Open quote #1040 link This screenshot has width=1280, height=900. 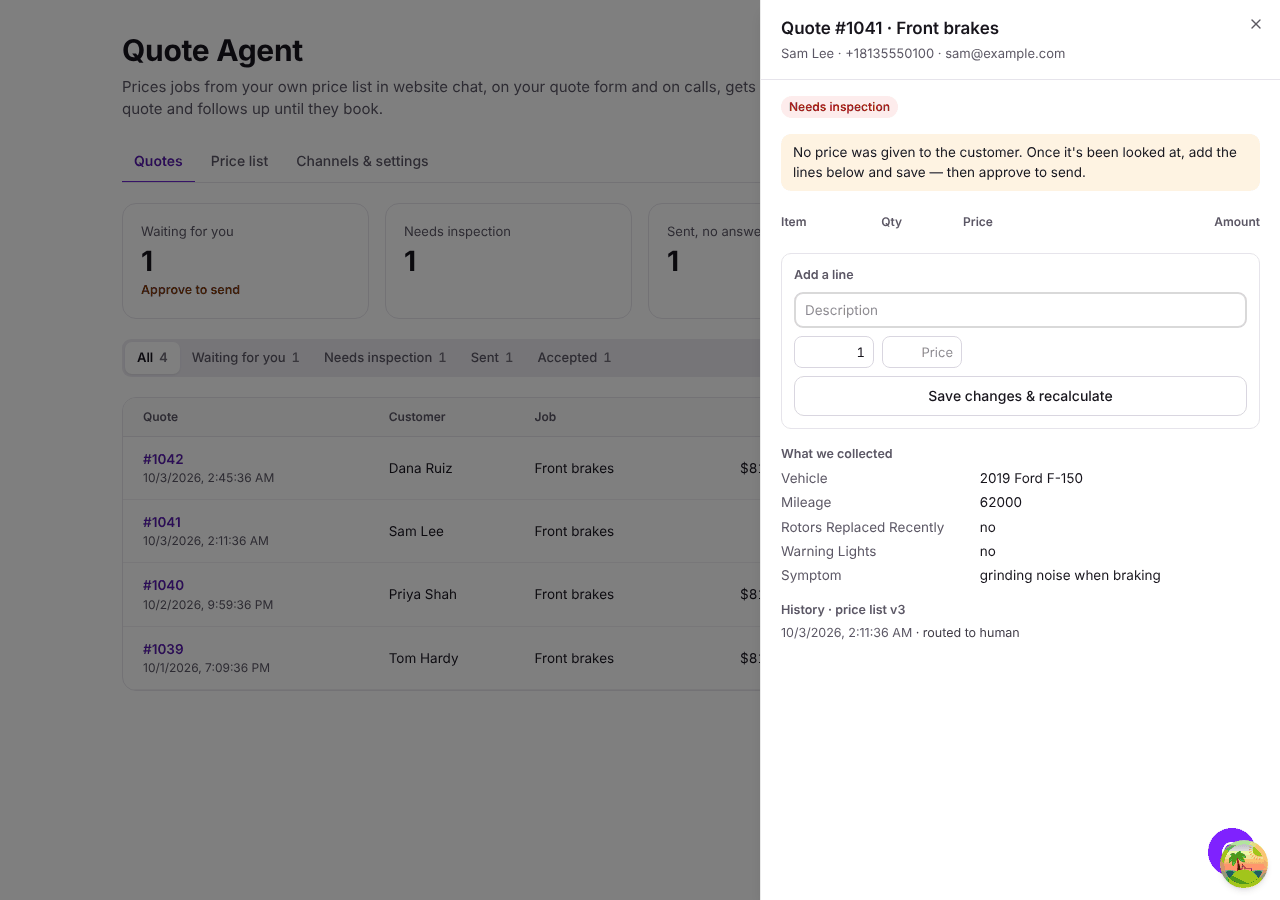click(163, 585)
